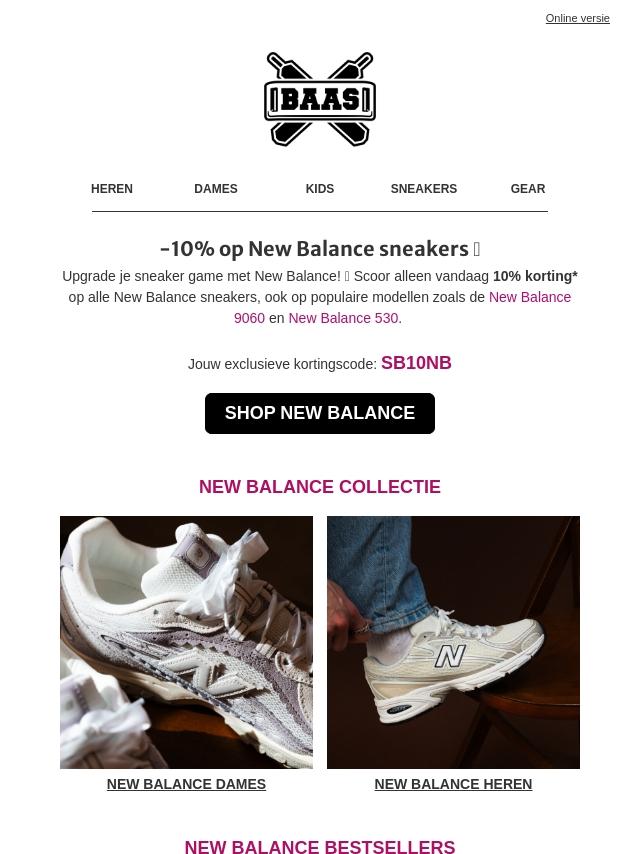This screenshot has height=854, width=640.
Task: Click NEW BALANCE HEREN link
Action: (x=453, y=784)
